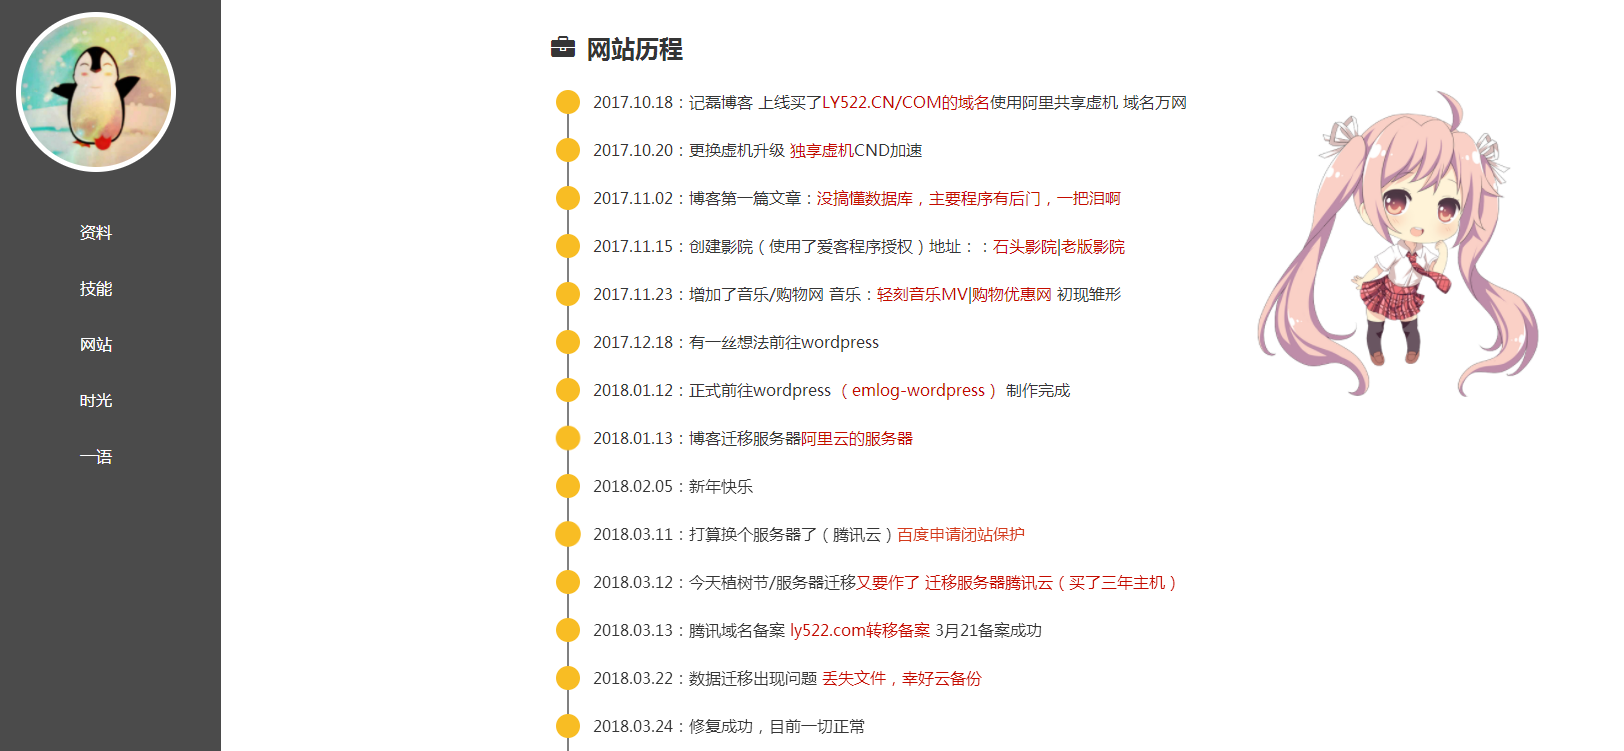
Task: Open the 独享虚机 link
Action: tap(821, 151)
